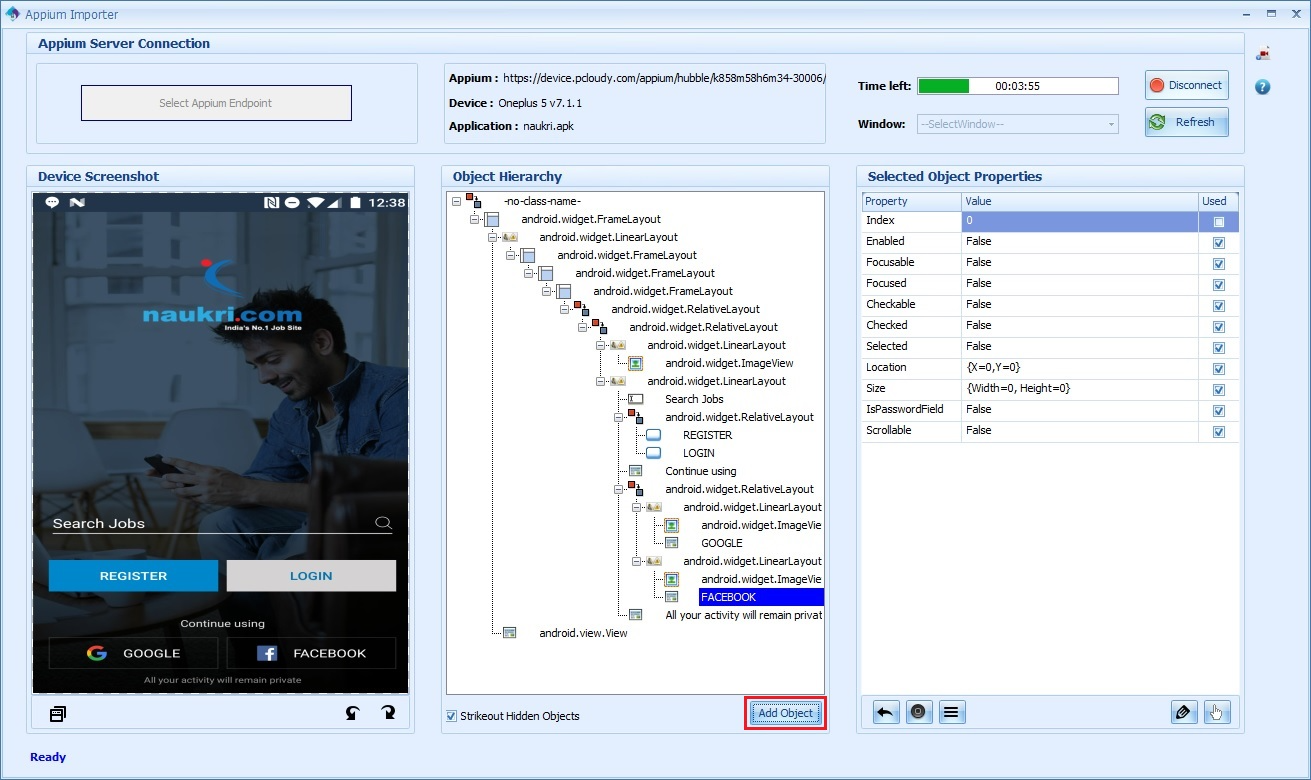Select GOOGLE tree item text
This screenshot has height=780, width=1311.
[x=722, y=543]
